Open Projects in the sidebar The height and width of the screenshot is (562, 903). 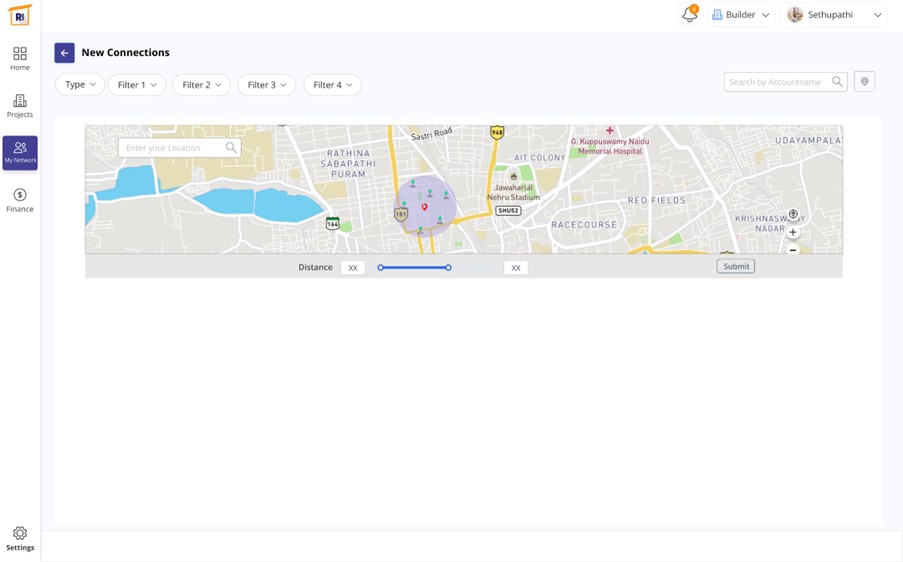(x=20, y=105)
